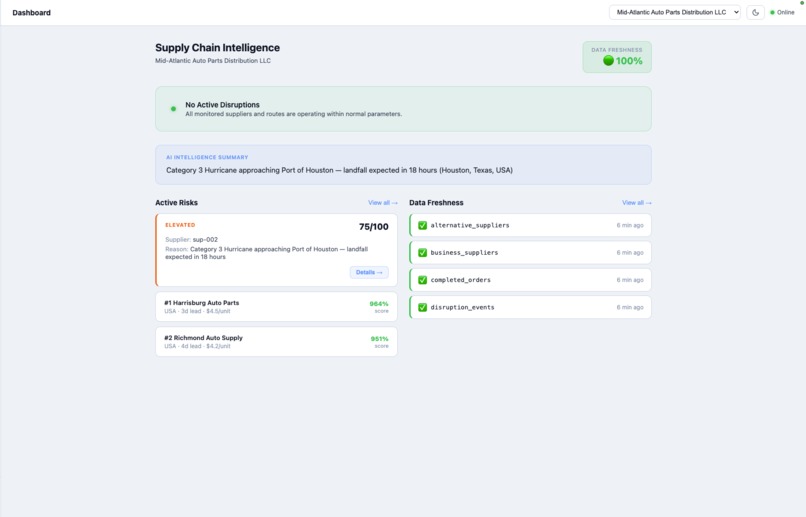Click the sup-002 supplier ID
806x517 pixels.
click(x=205, y=239)
